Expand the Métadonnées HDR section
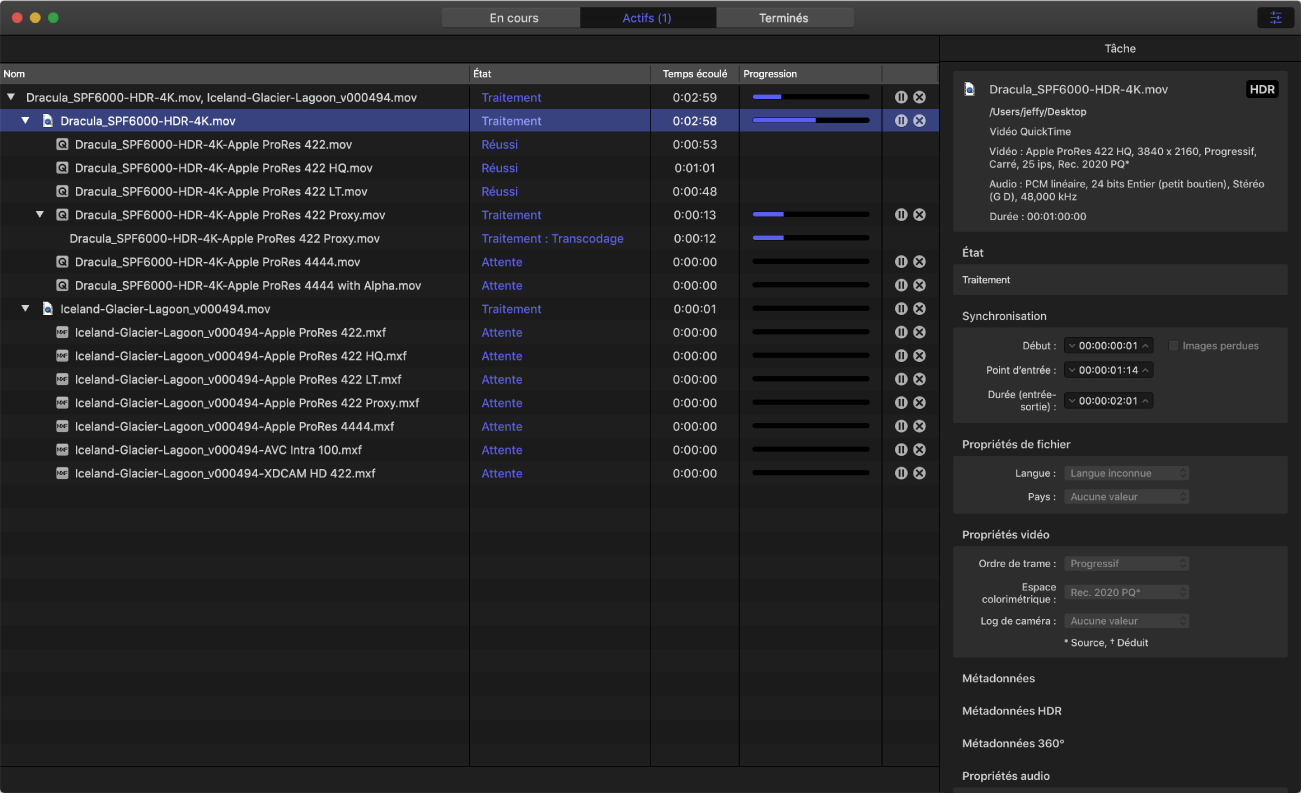Viewport: 1301px width, 793px height. coord(1011,711)
